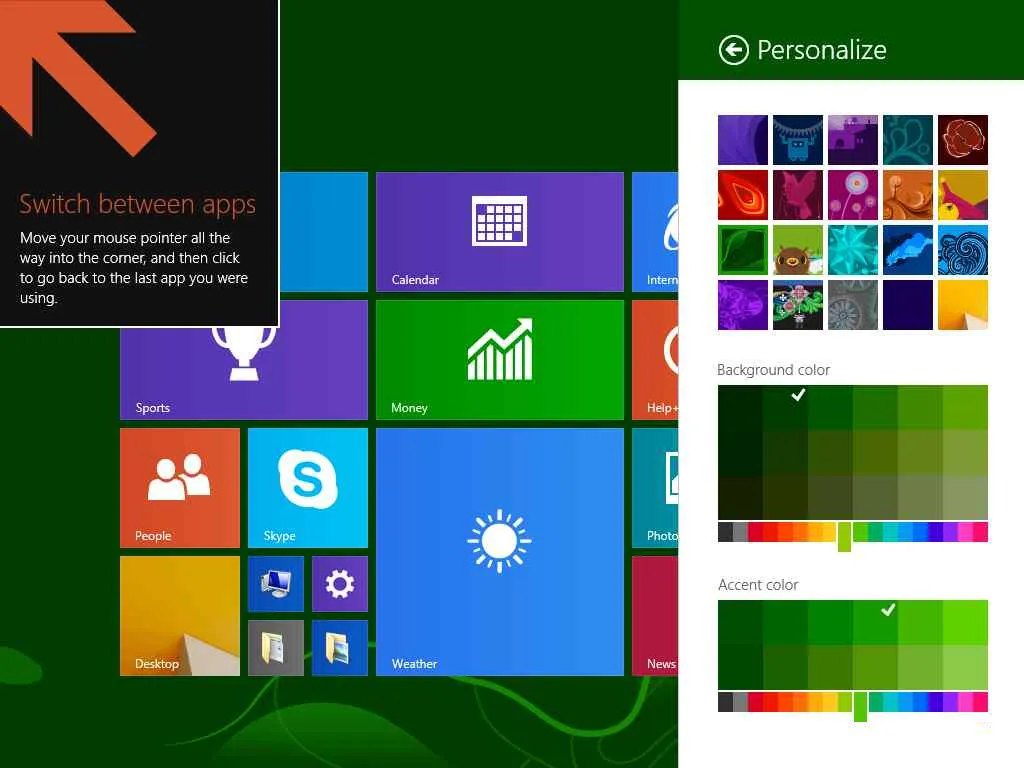Select the yellow pattern with magenta bird
Viewport: 1024px width, 768px height.
(x=963, y=195)
